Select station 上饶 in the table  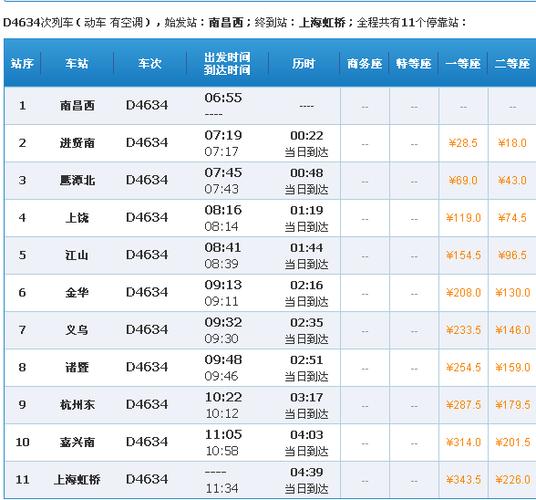77,218
